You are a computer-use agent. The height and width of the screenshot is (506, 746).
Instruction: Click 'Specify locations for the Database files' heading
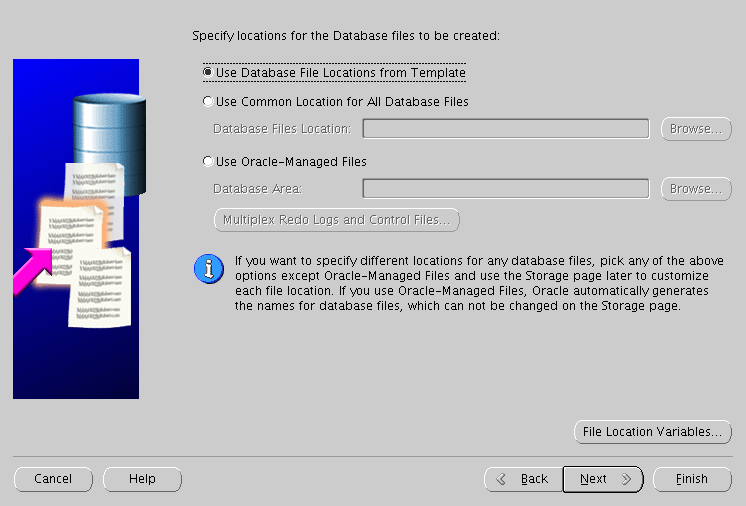coord(346,36)
